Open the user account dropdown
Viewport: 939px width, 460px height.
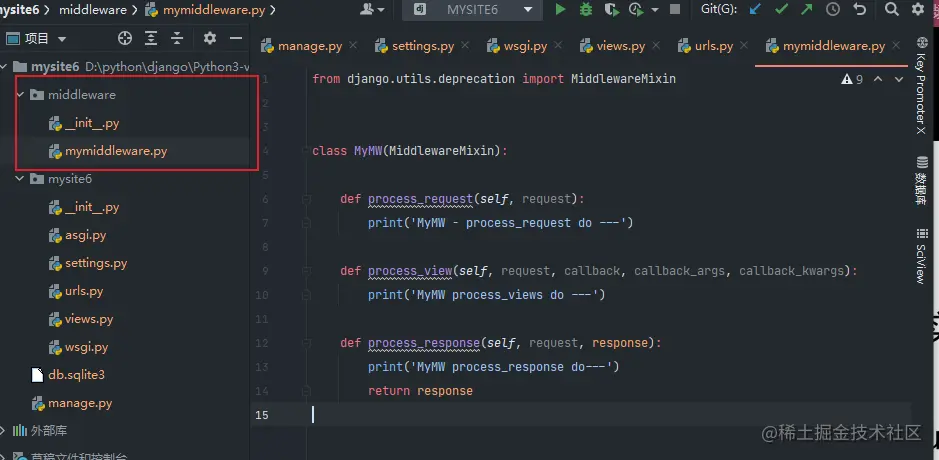pyautogui.click(x=372, y=10)
